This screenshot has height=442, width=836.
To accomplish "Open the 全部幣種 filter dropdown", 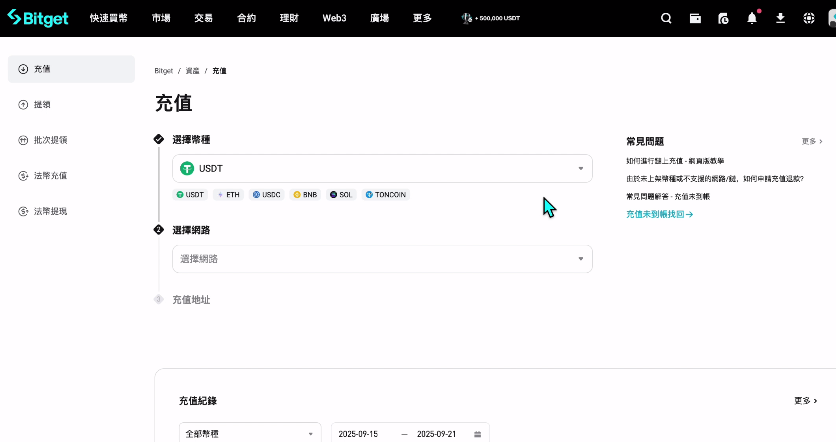I will (249, 434).
